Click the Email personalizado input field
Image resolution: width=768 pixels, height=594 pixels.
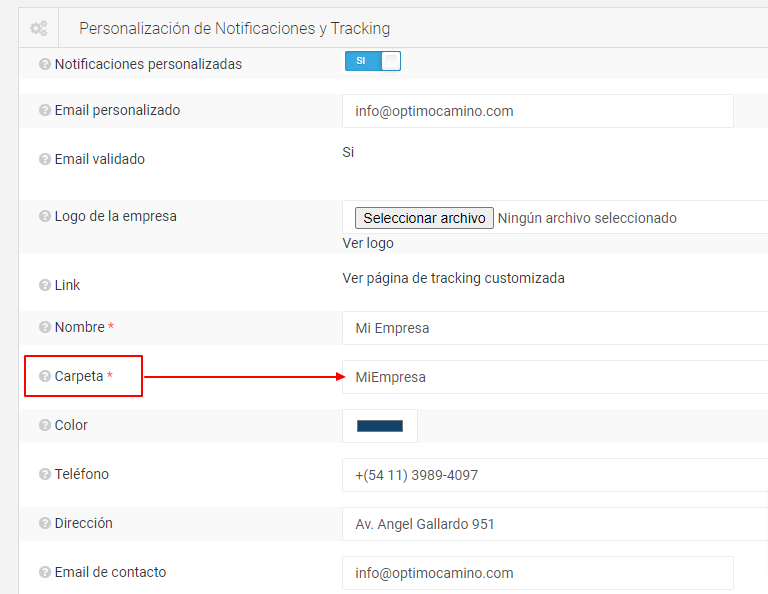coord(537,111)
